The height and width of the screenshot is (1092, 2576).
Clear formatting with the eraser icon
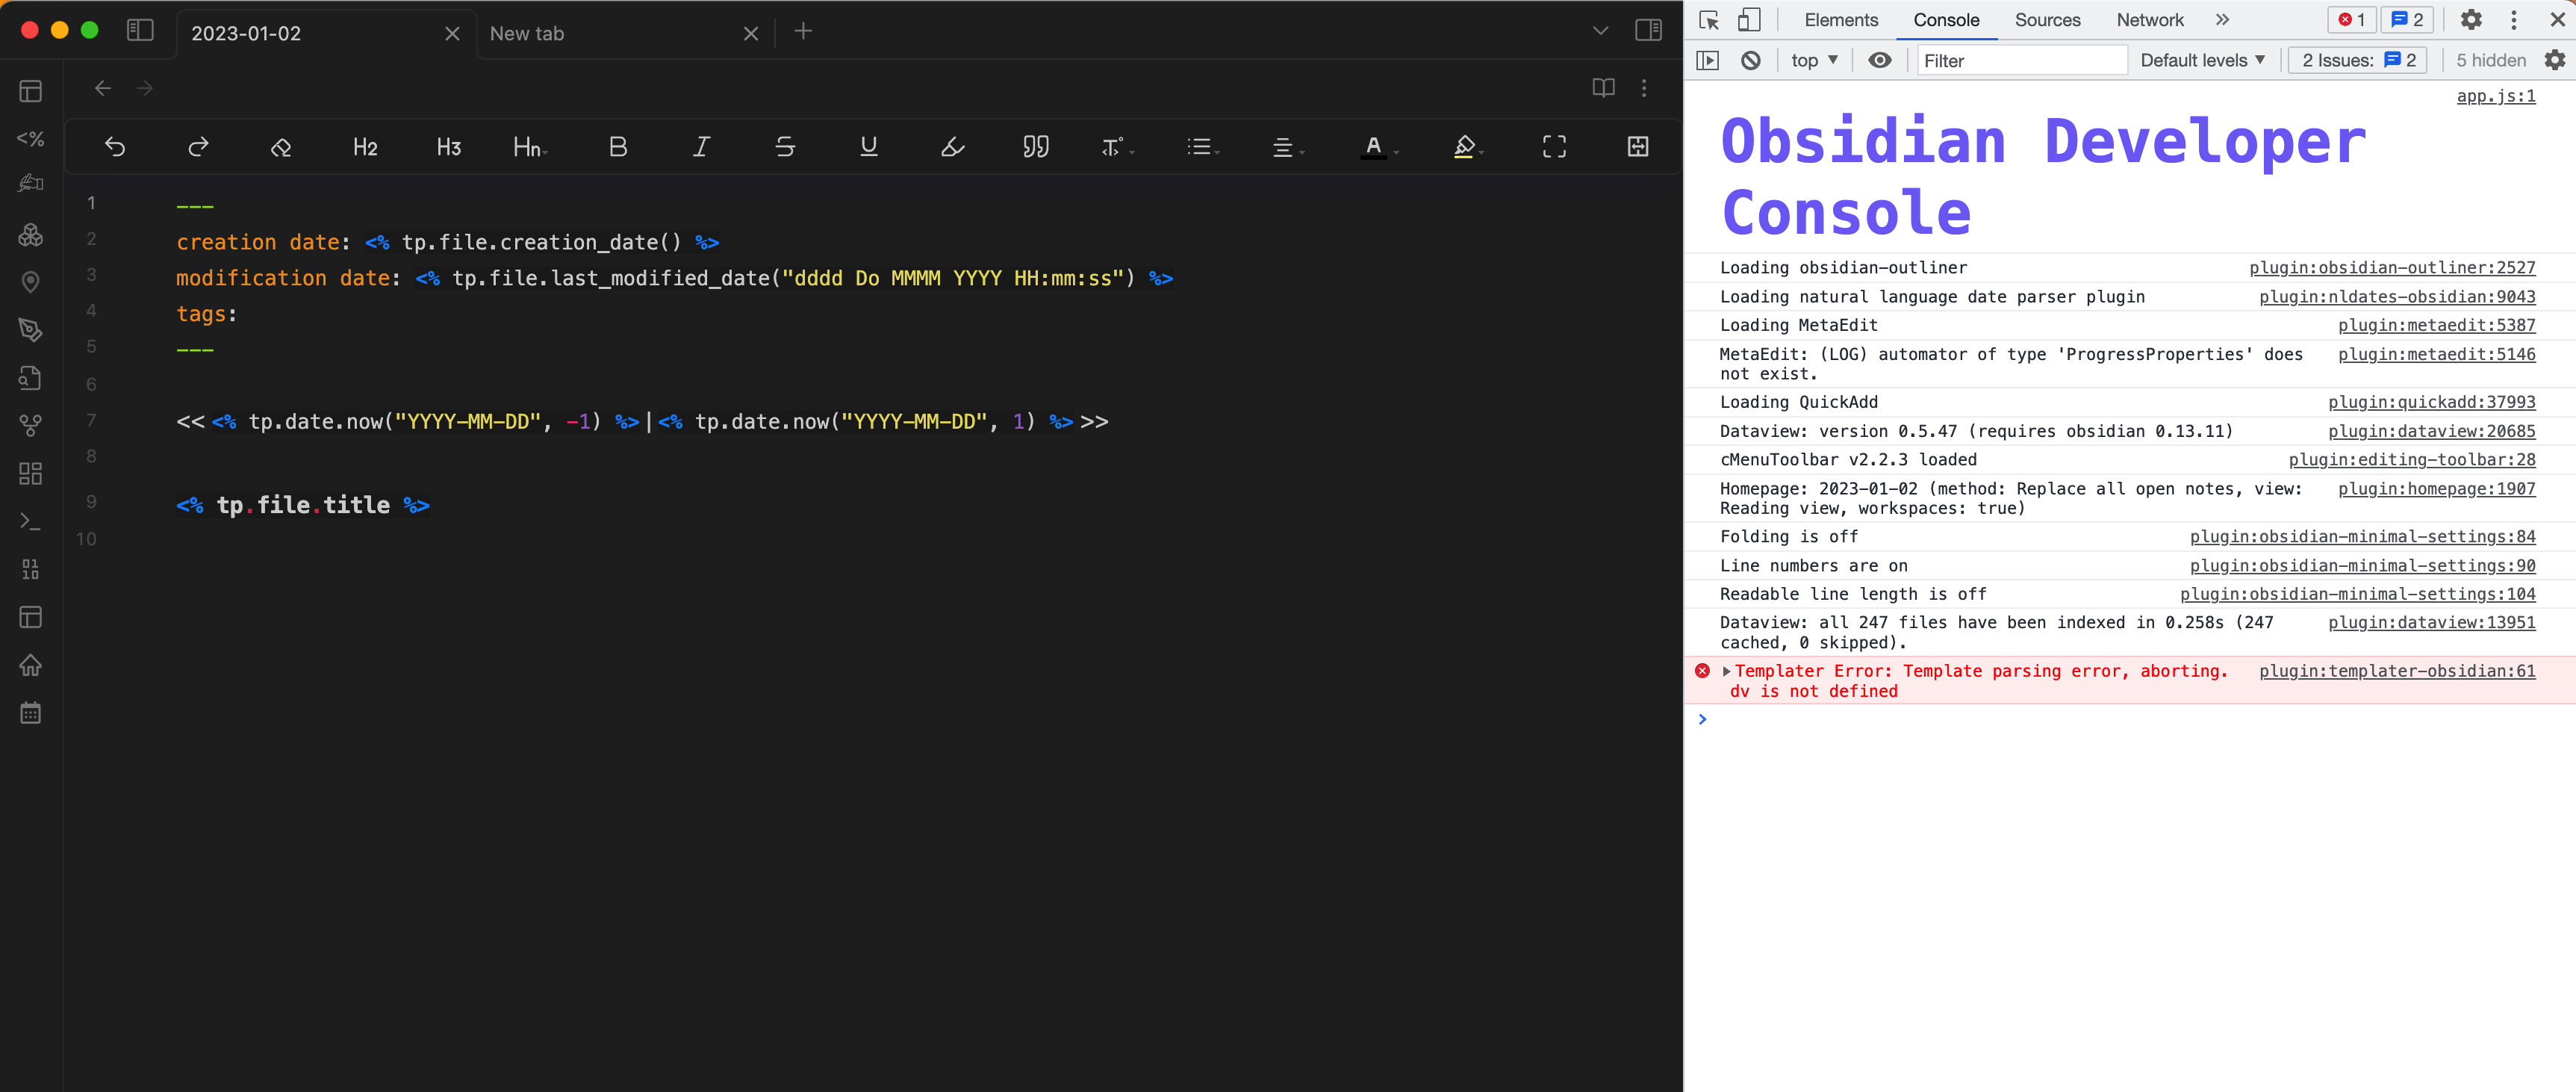click(x=281, y=147)
